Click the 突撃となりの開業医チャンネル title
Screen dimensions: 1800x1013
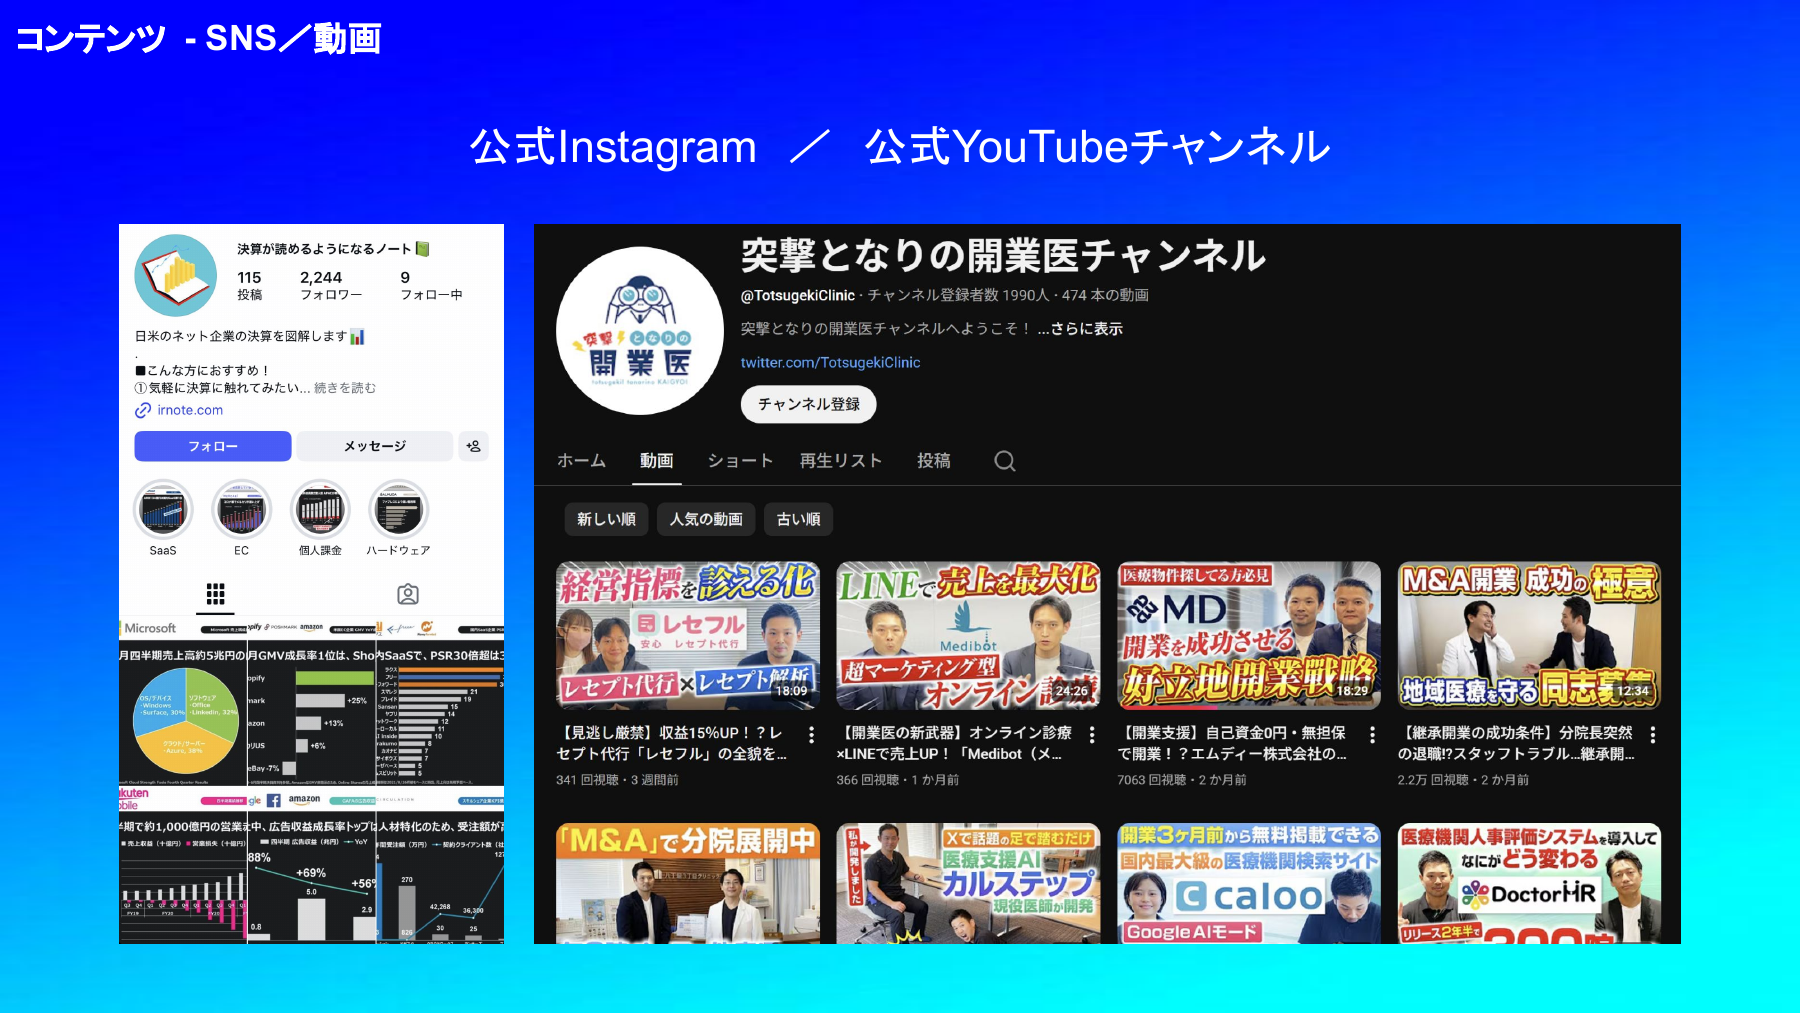tap(1003, 256)
